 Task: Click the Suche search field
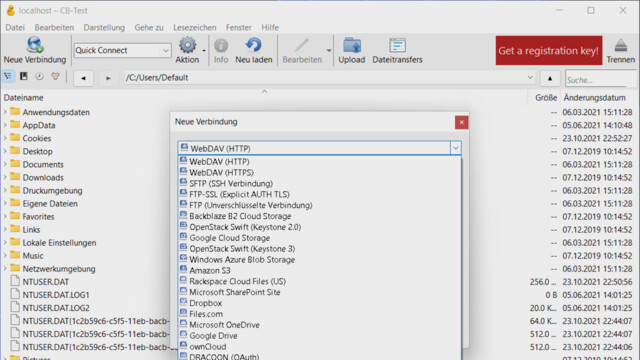(x=600, y=79)
